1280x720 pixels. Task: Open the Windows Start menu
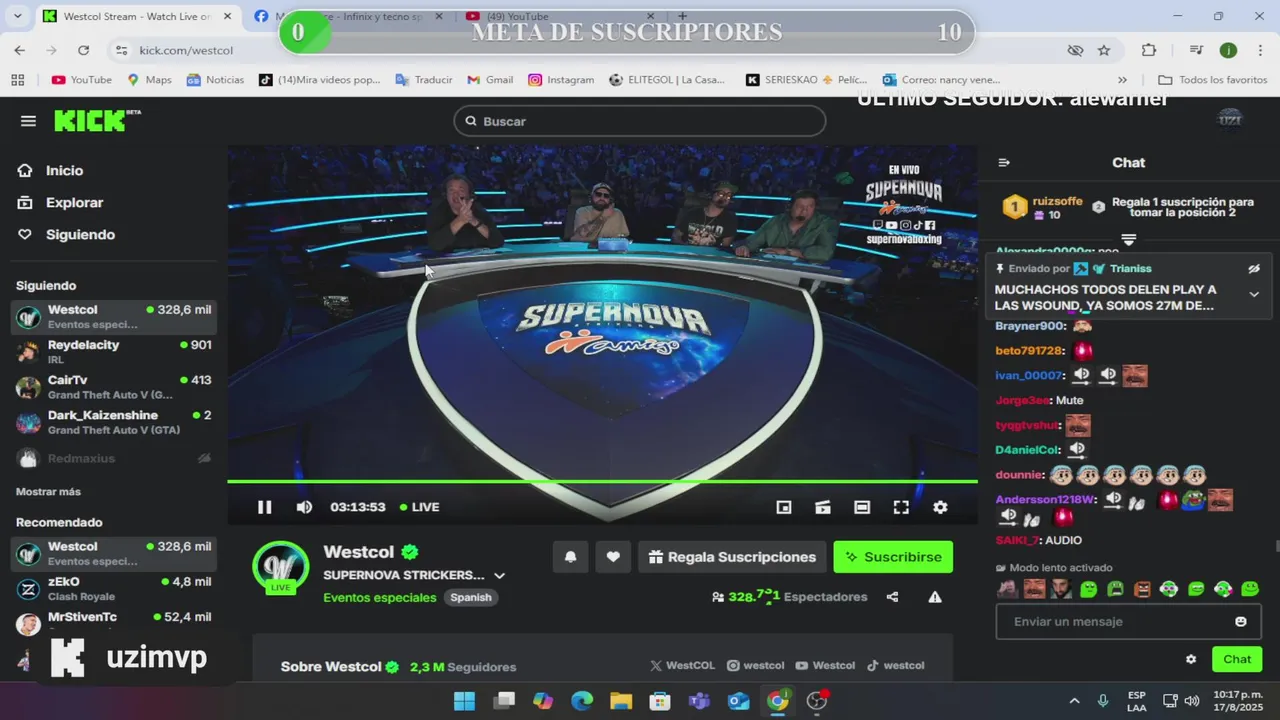pos(465,700)
